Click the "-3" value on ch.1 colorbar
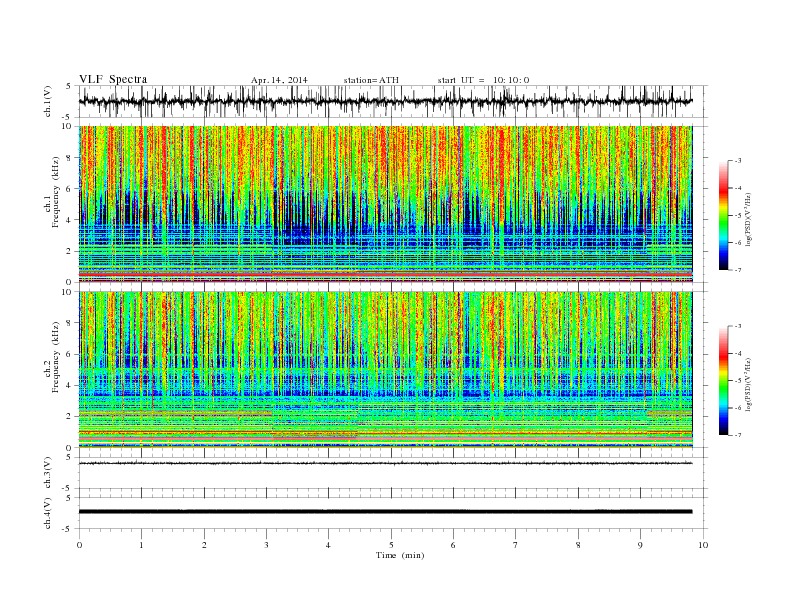Screen dimensions: 792x612 click(737, 161)
